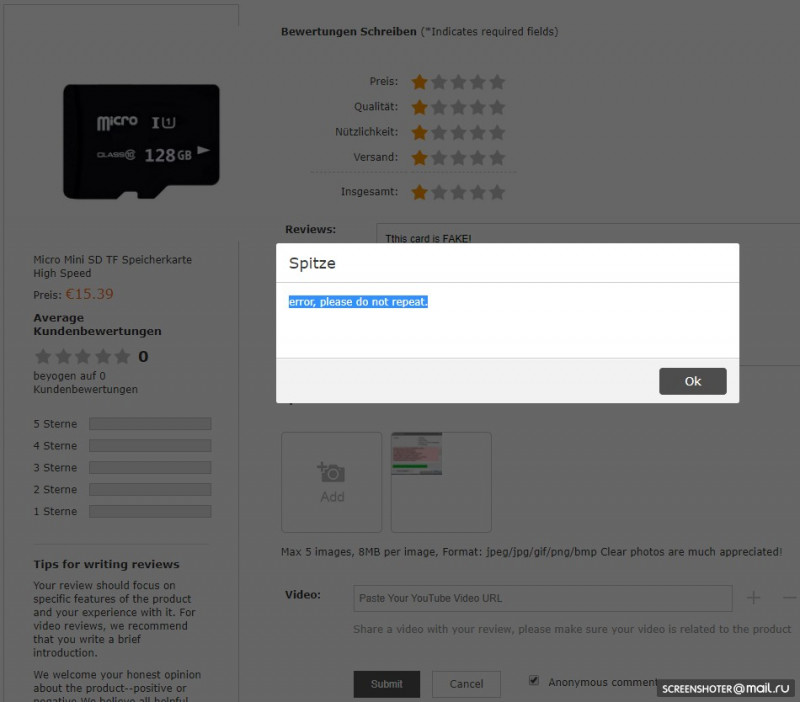Image resolution: width=800 pixels, height=702 pixels.
Task: Click the Spitze dialog title
Action: point(312,263)
